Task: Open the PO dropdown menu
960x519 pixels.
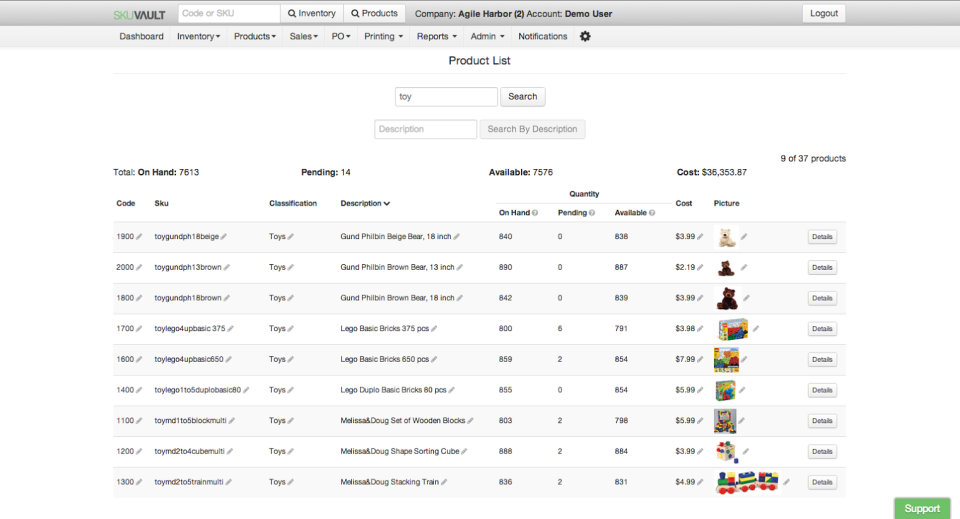Action: pos(341,36)
